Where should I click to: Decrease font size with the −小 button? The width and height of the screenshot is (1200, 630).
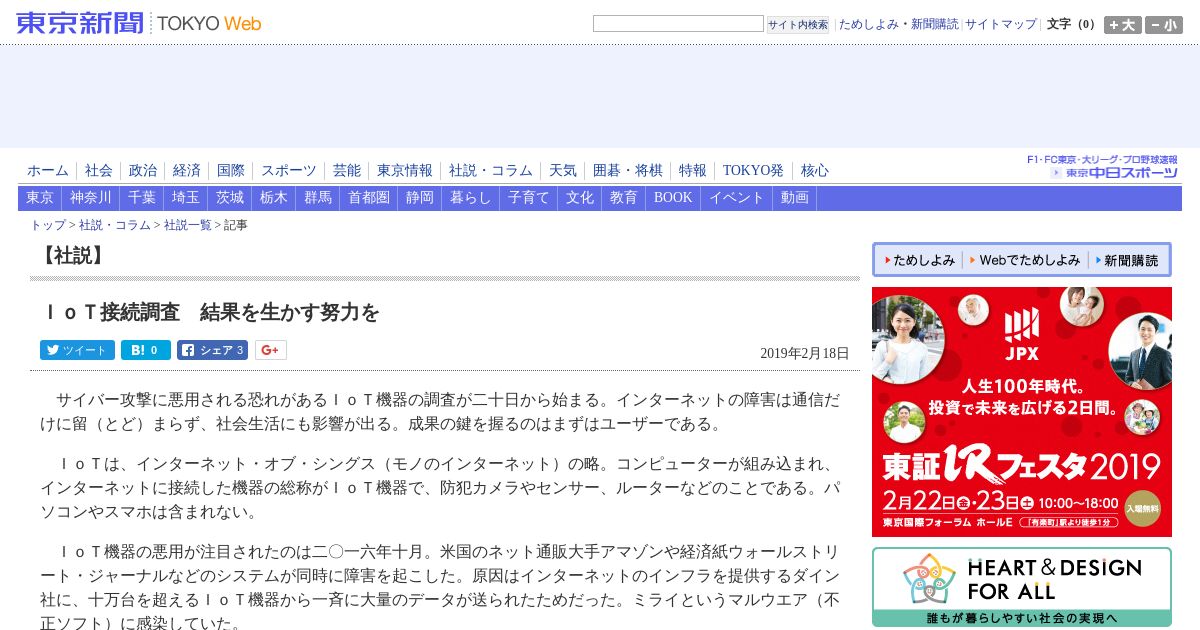(x=1164, y=25)
